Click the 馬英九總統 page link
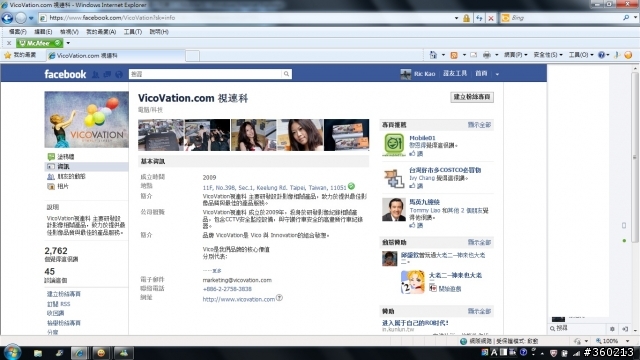The width and height of the screenshot is (640, 360). pyautogui.click(x=424, y=202)
